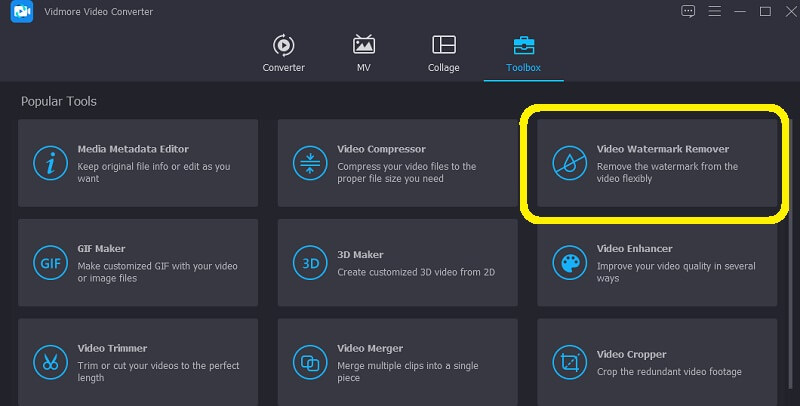Click the Video Compressor icon
This screenshot has height=406, width=800.
(310, 163)
